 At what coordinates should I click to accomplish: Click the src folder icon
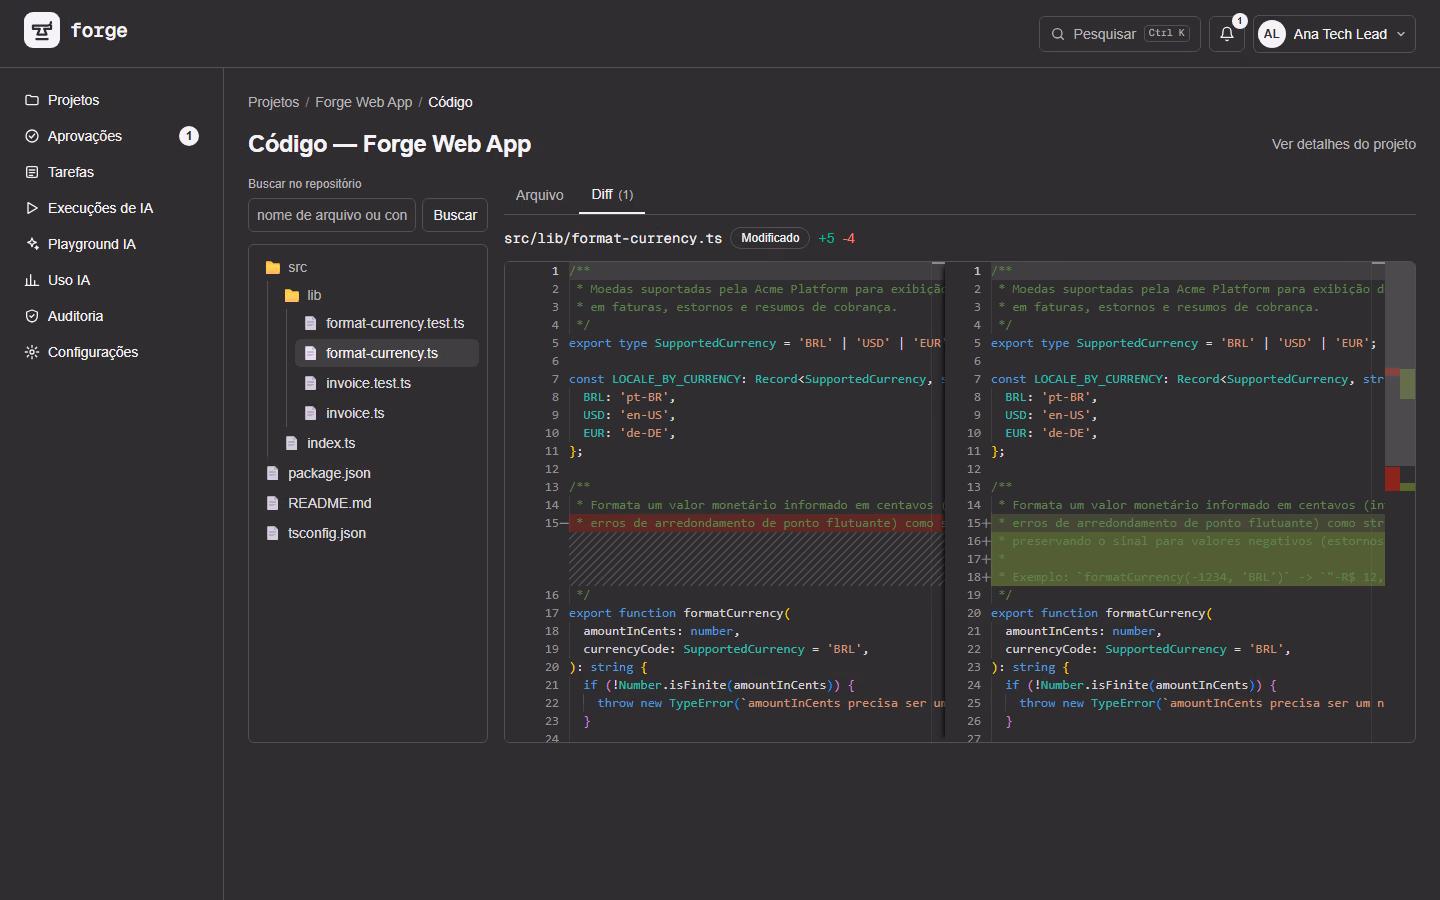click(x=273, y=268)
